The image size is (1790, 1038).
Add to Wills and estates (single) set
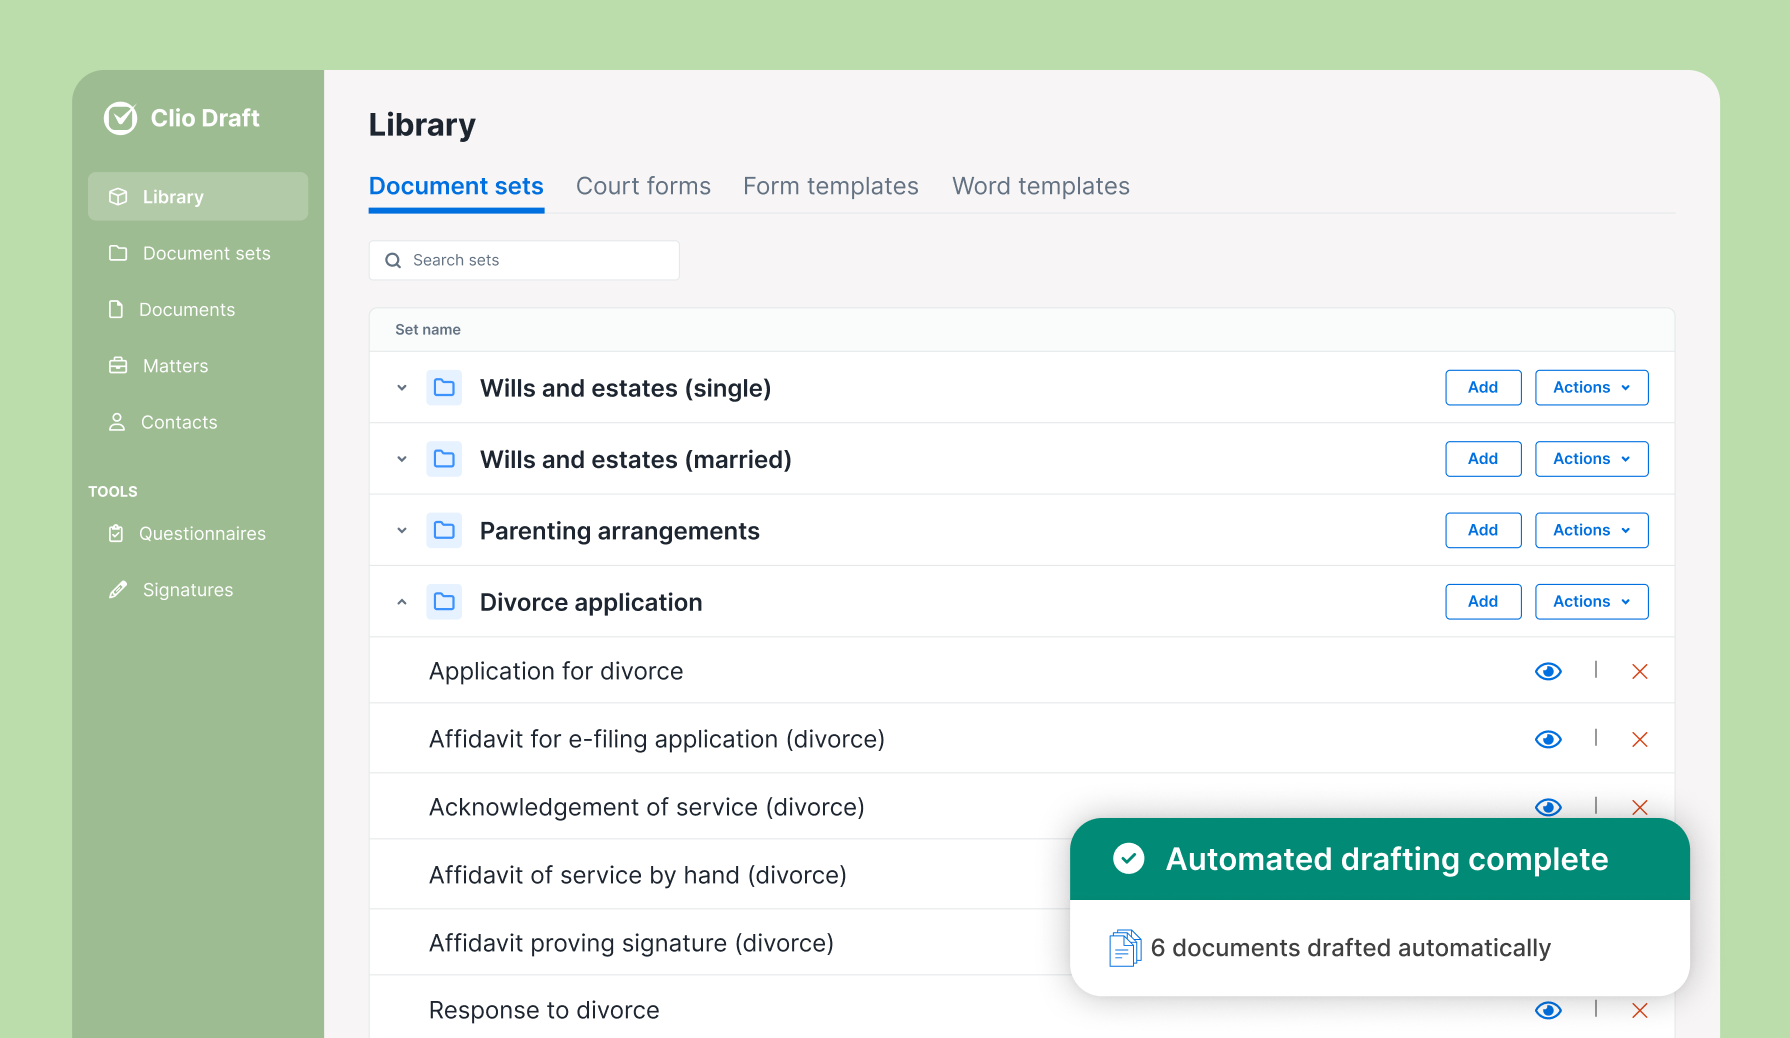[x=1483, y=387]
